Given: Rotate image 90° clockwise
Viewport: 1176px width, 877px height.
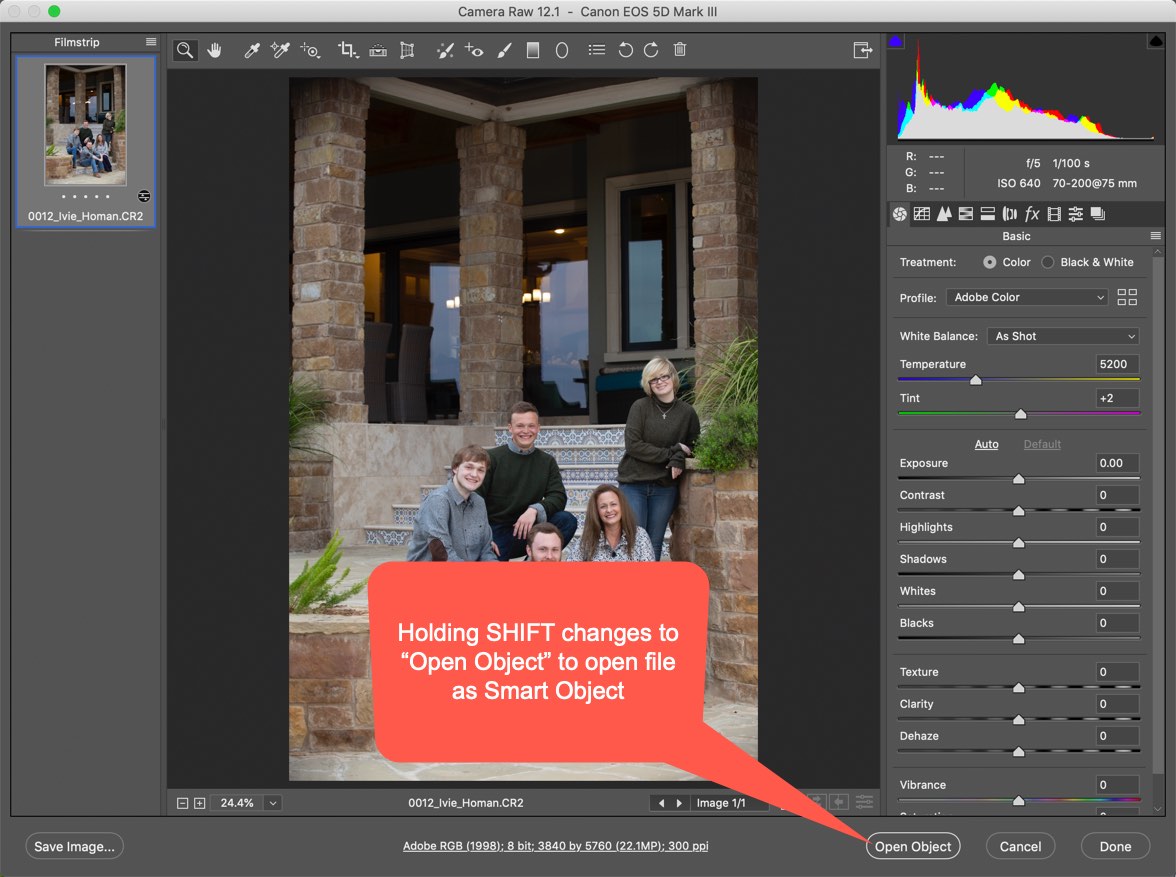Looking at the screenshot, I should coord(651,50).
